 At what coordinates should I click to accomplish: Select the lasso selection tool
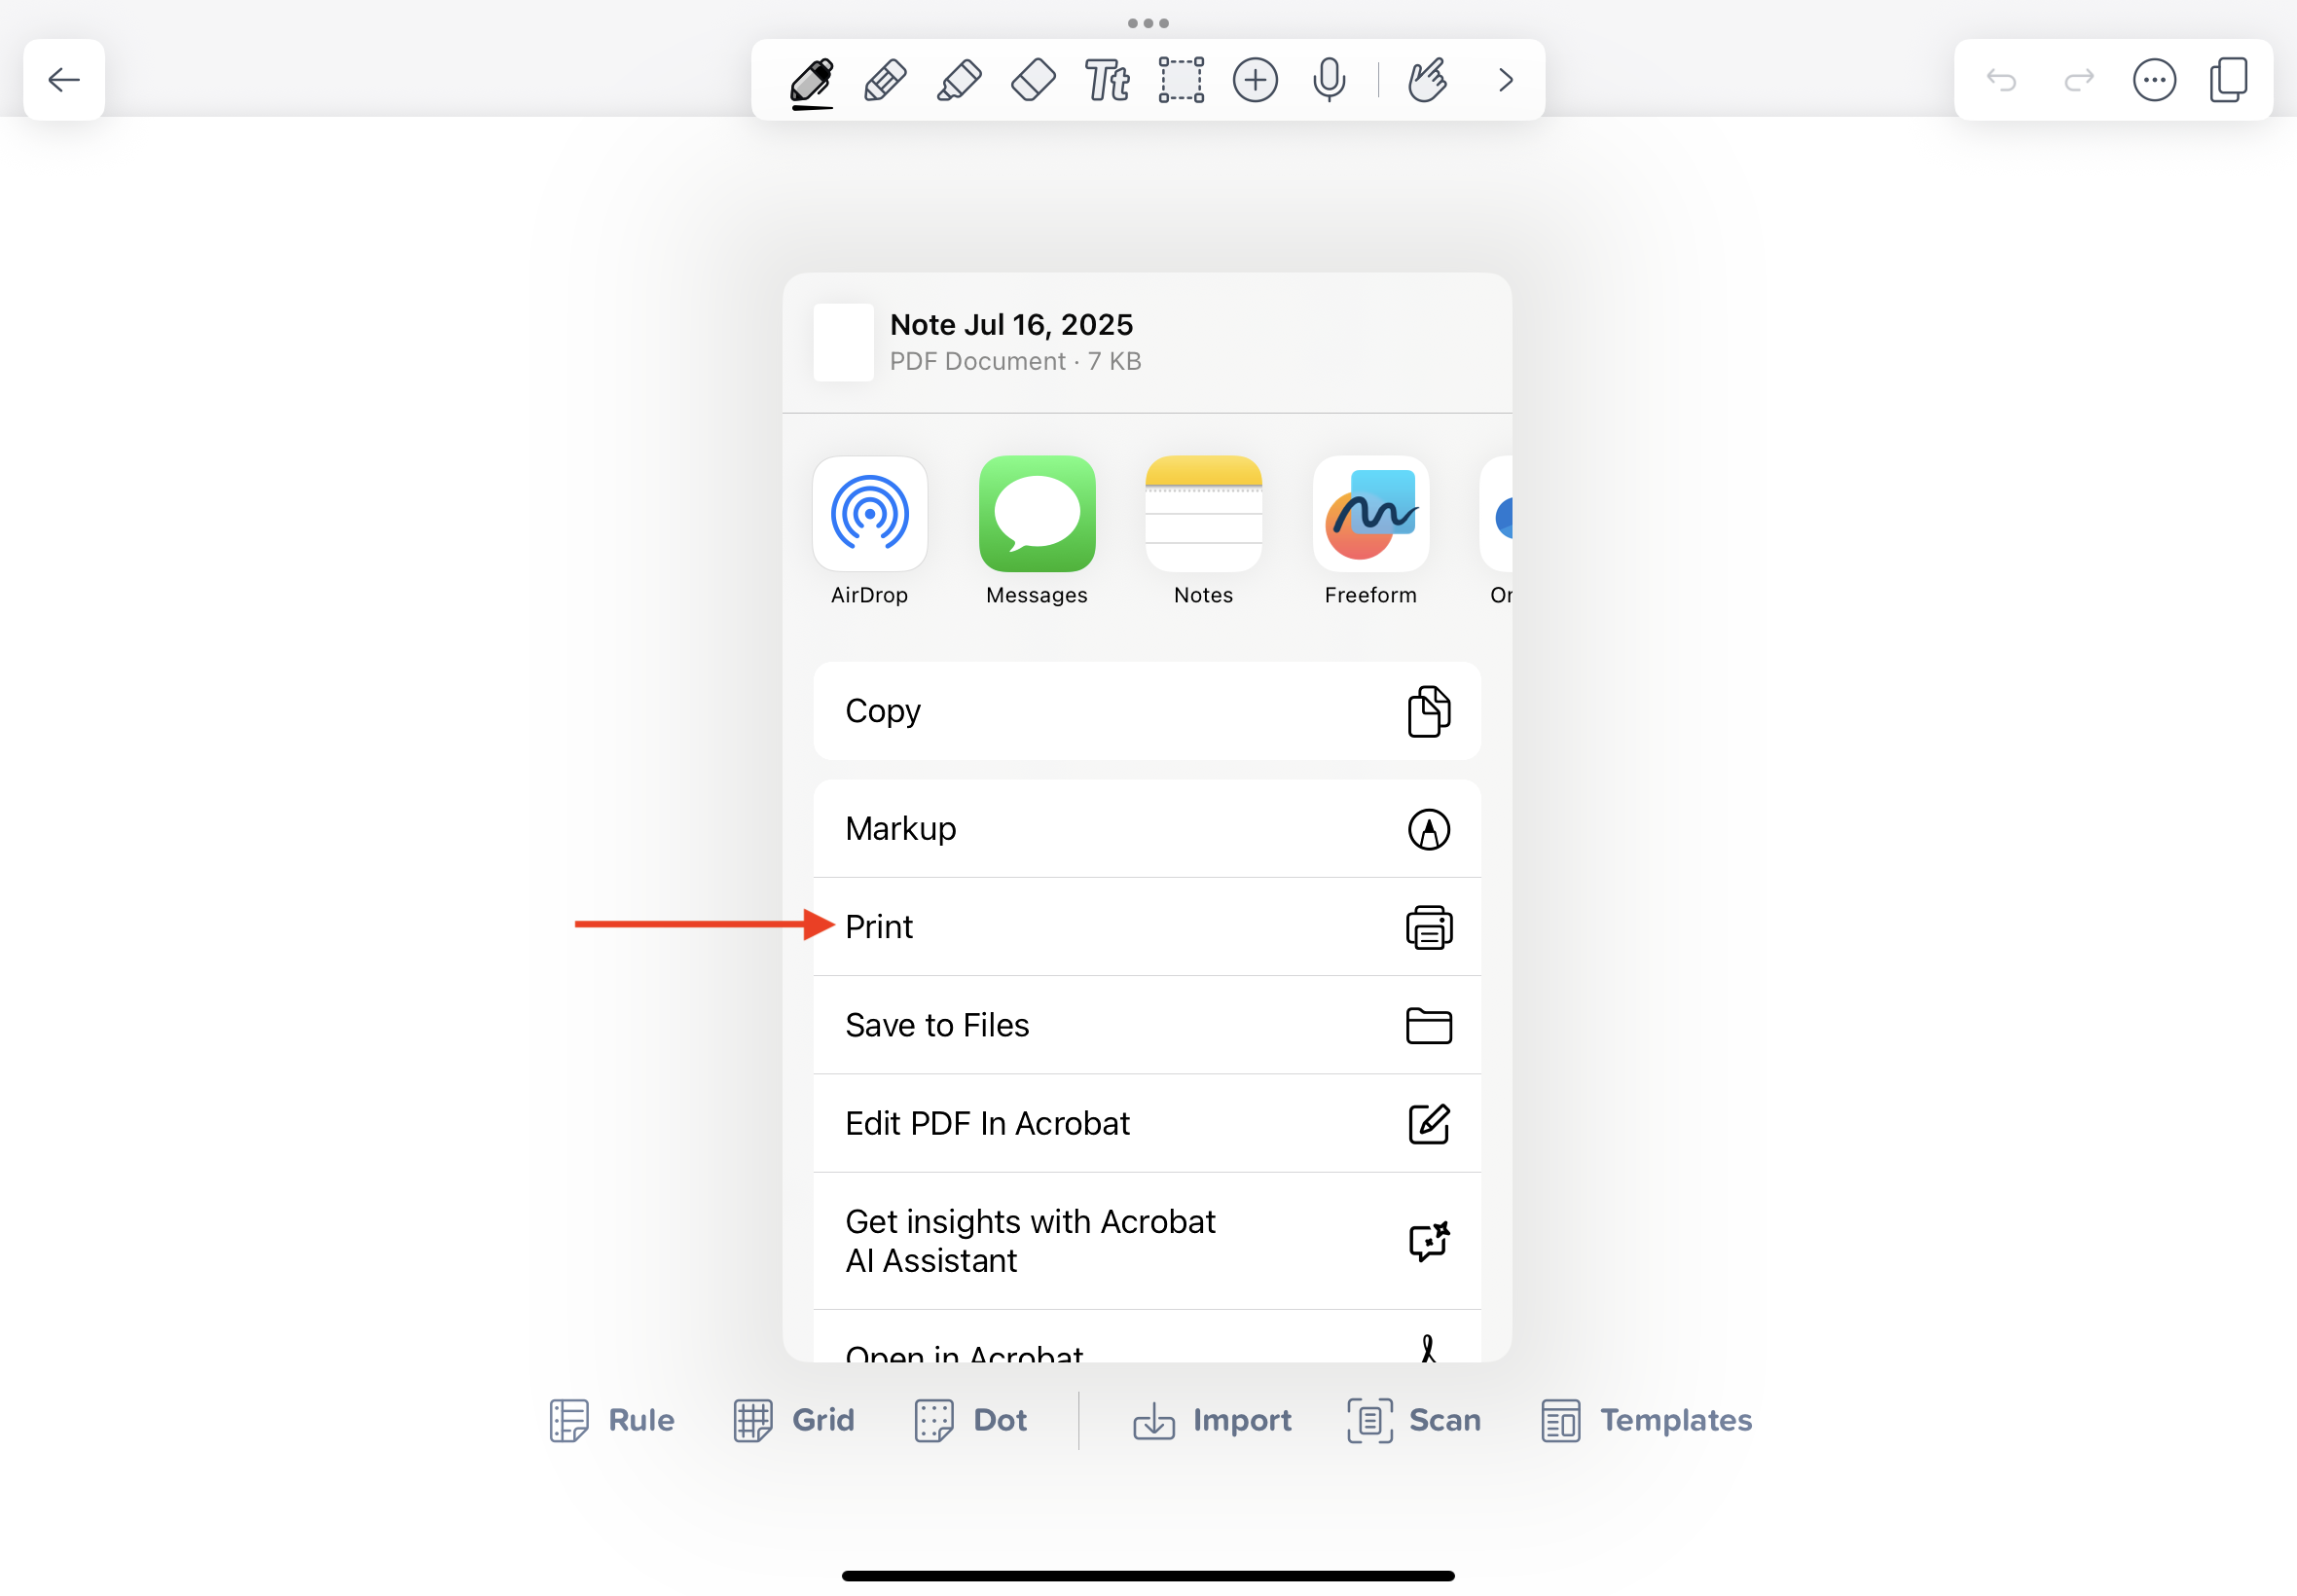1181,80
